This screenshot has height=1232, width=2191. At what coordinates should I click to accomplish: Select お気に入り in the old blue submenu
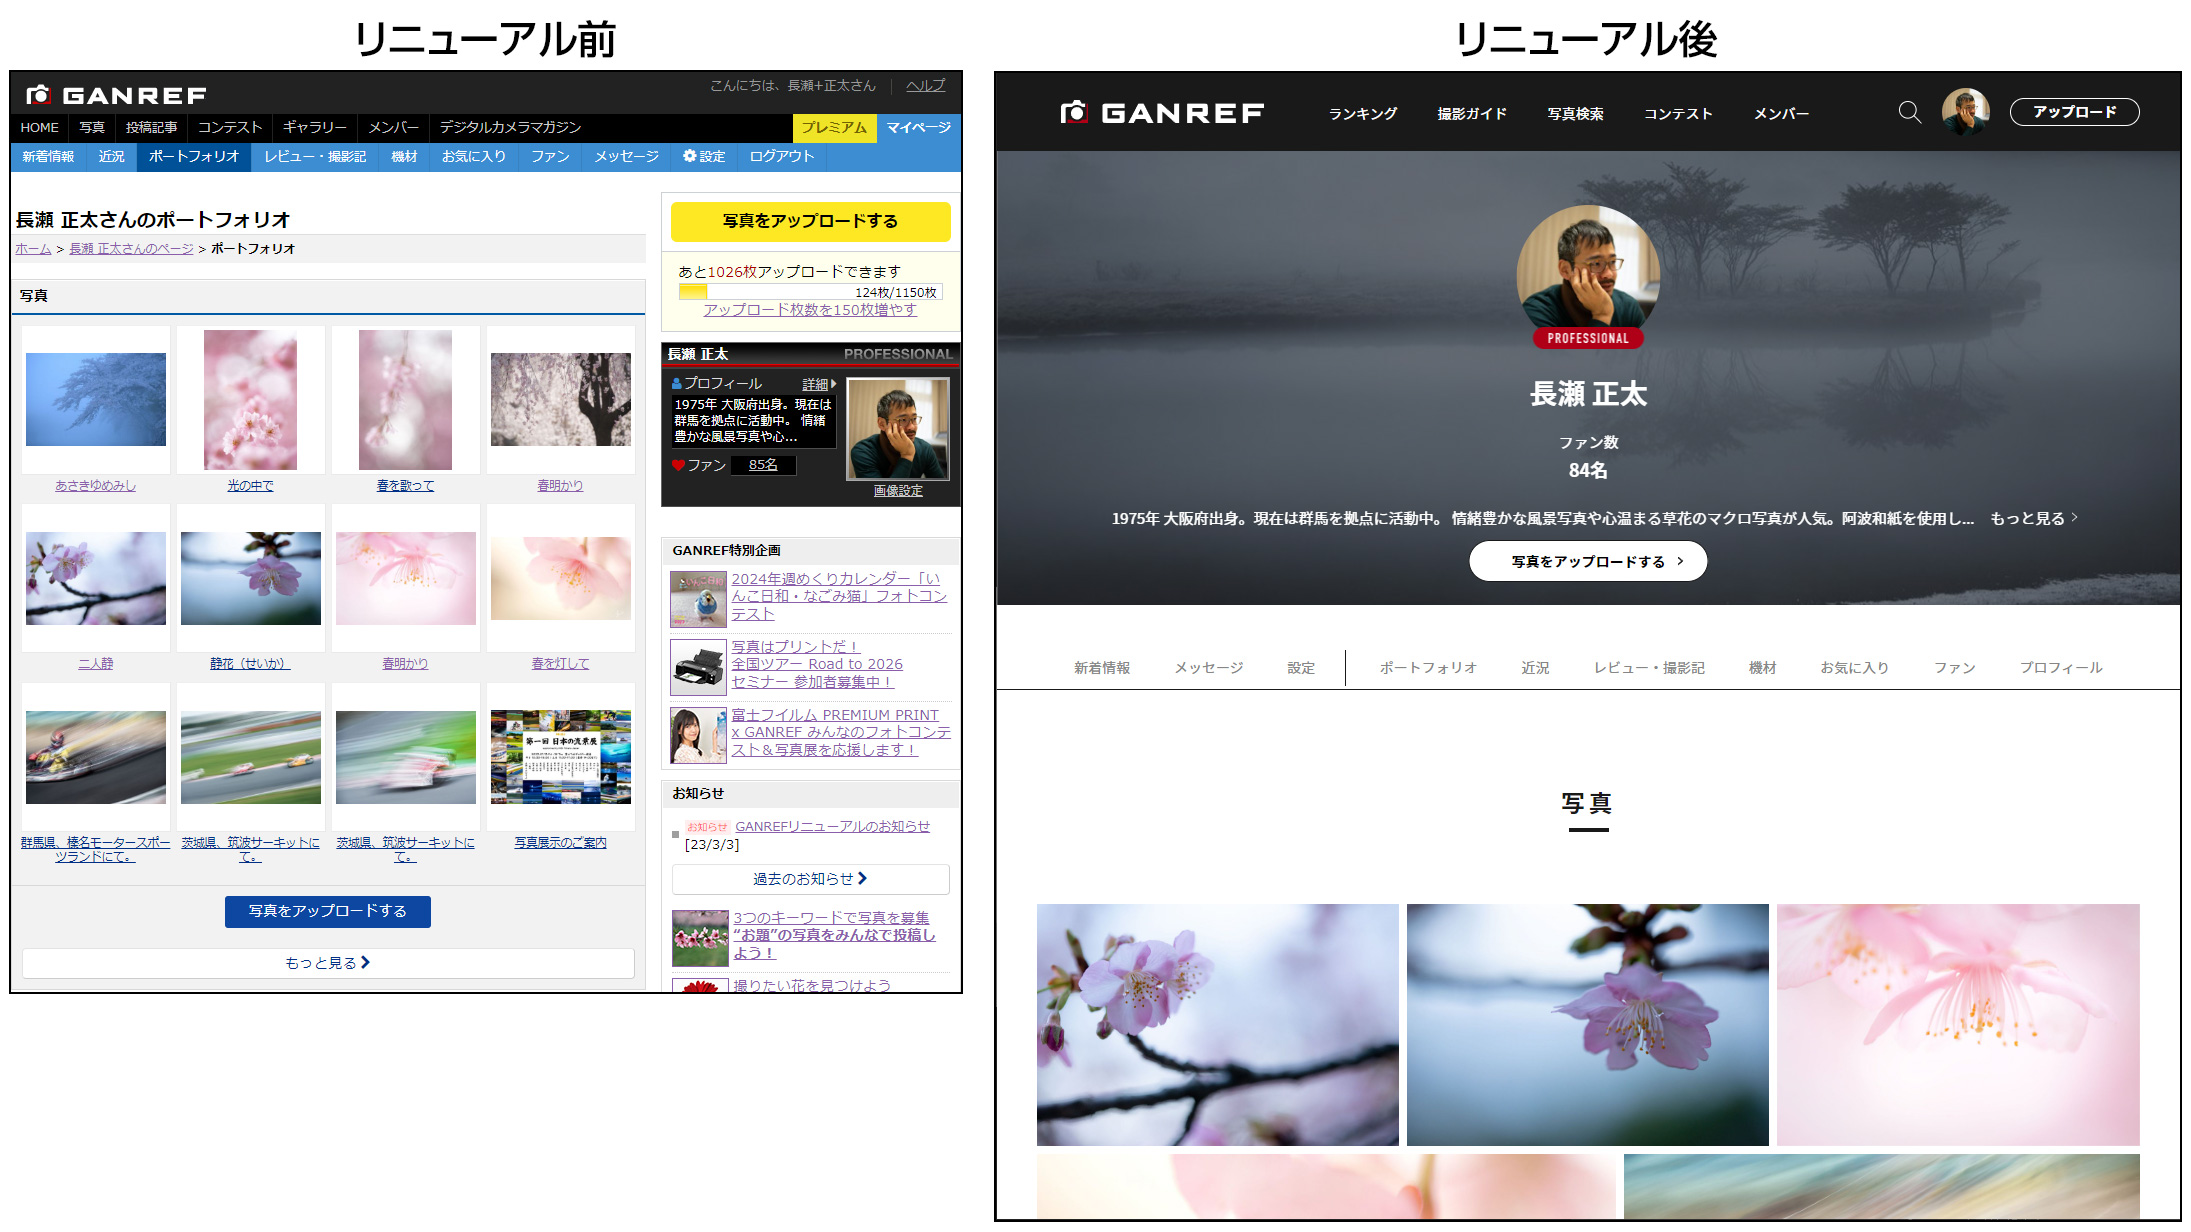click(x=474, y=156)
